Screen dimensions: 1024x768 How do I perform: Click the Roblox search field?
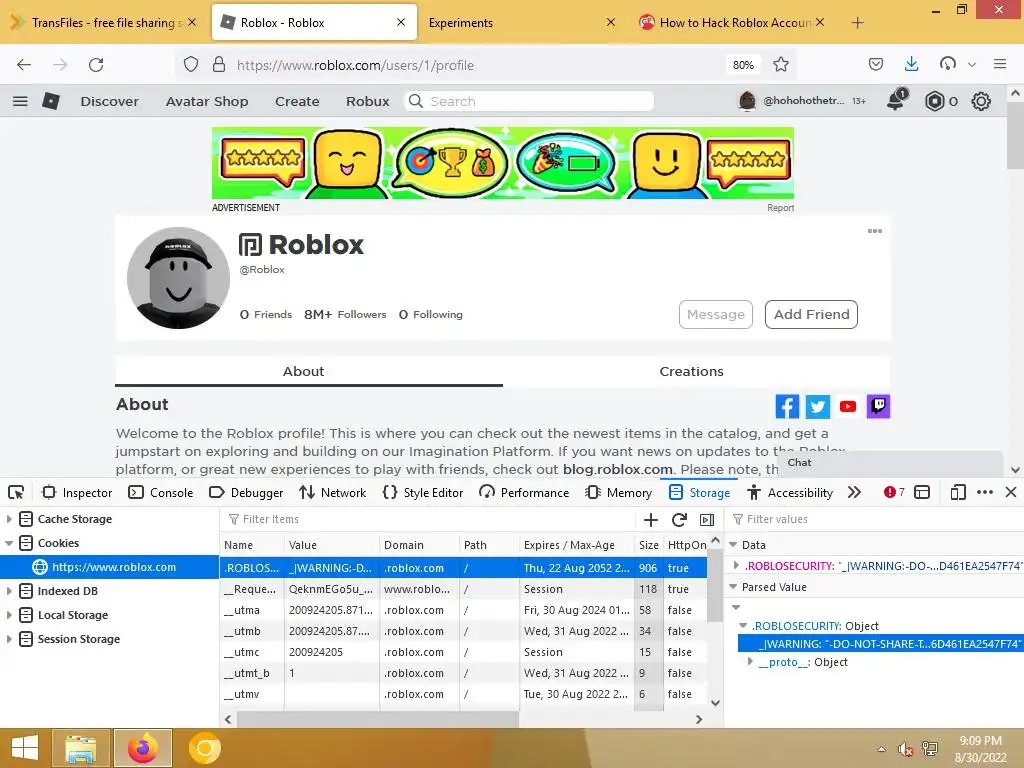529,101
